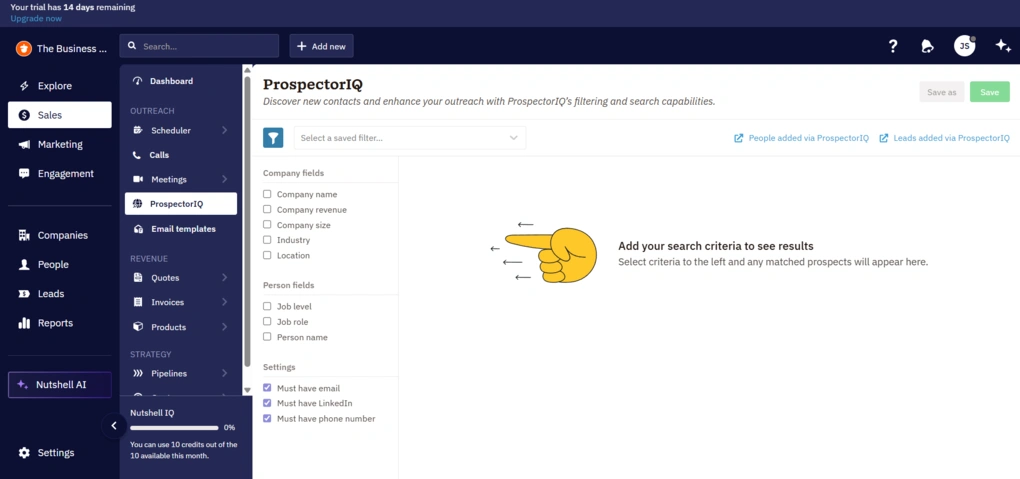Screen dimensions: 1020x479
Task: Open People added via ProspectorIQ link
Action: 801,138
